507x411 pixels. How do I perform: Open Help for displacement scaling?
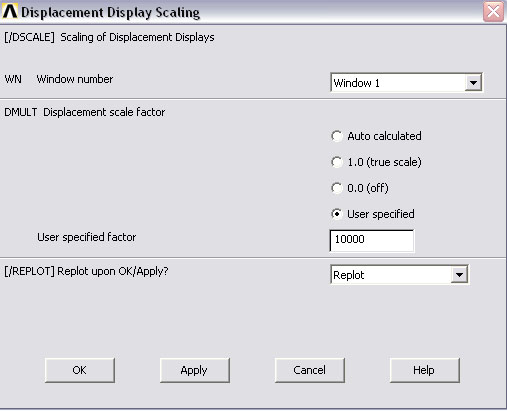point(424,370)
